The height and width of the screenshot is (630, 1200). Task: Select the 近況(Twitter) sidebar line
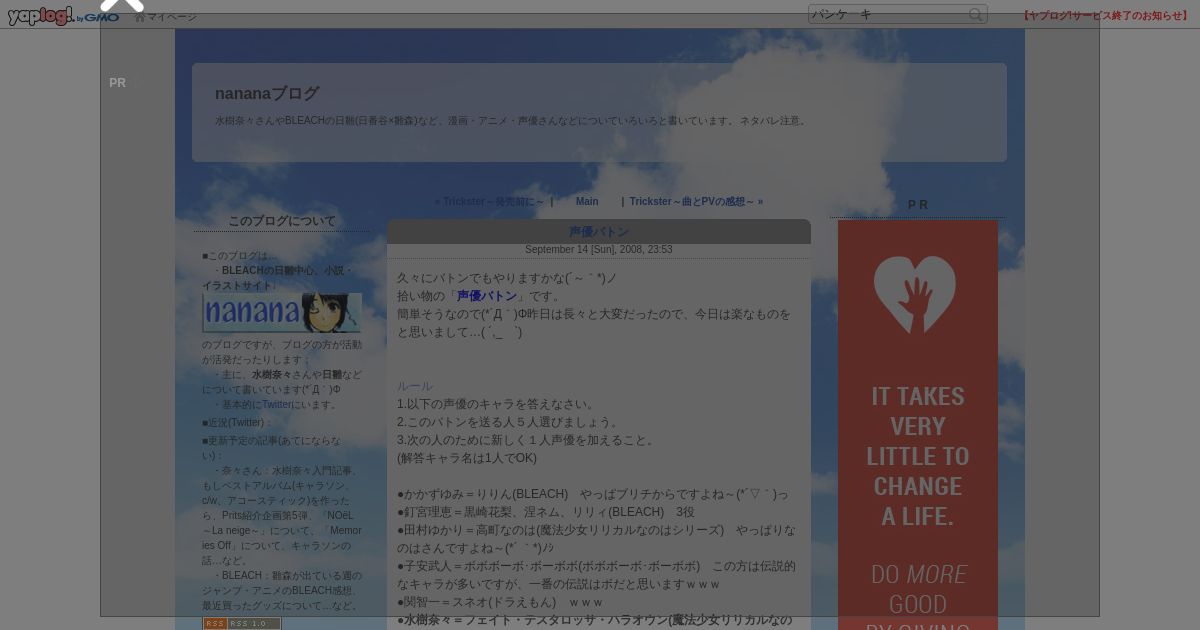(x=238, y=422)
